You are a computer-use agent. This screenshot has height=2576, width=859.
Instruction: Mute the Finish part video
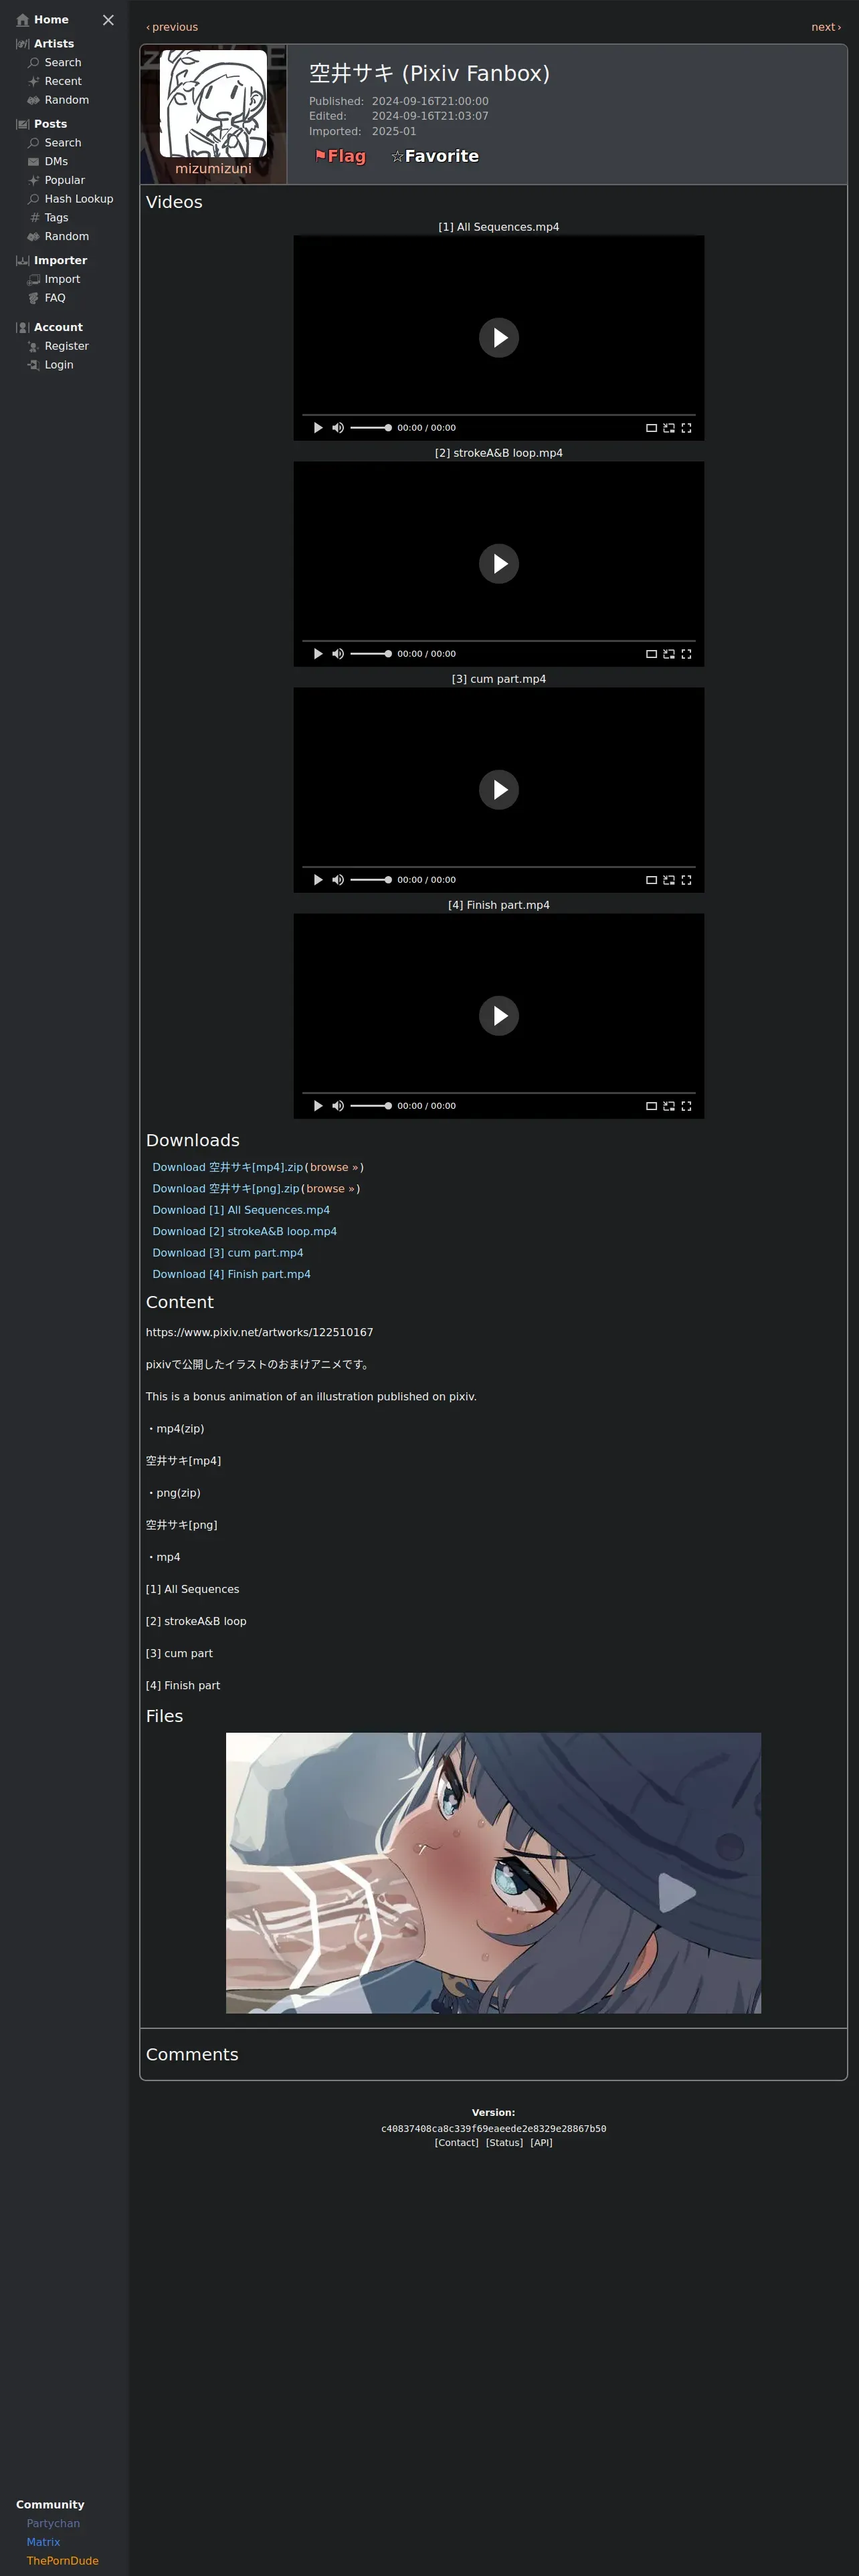click(x=338, y=1106)
